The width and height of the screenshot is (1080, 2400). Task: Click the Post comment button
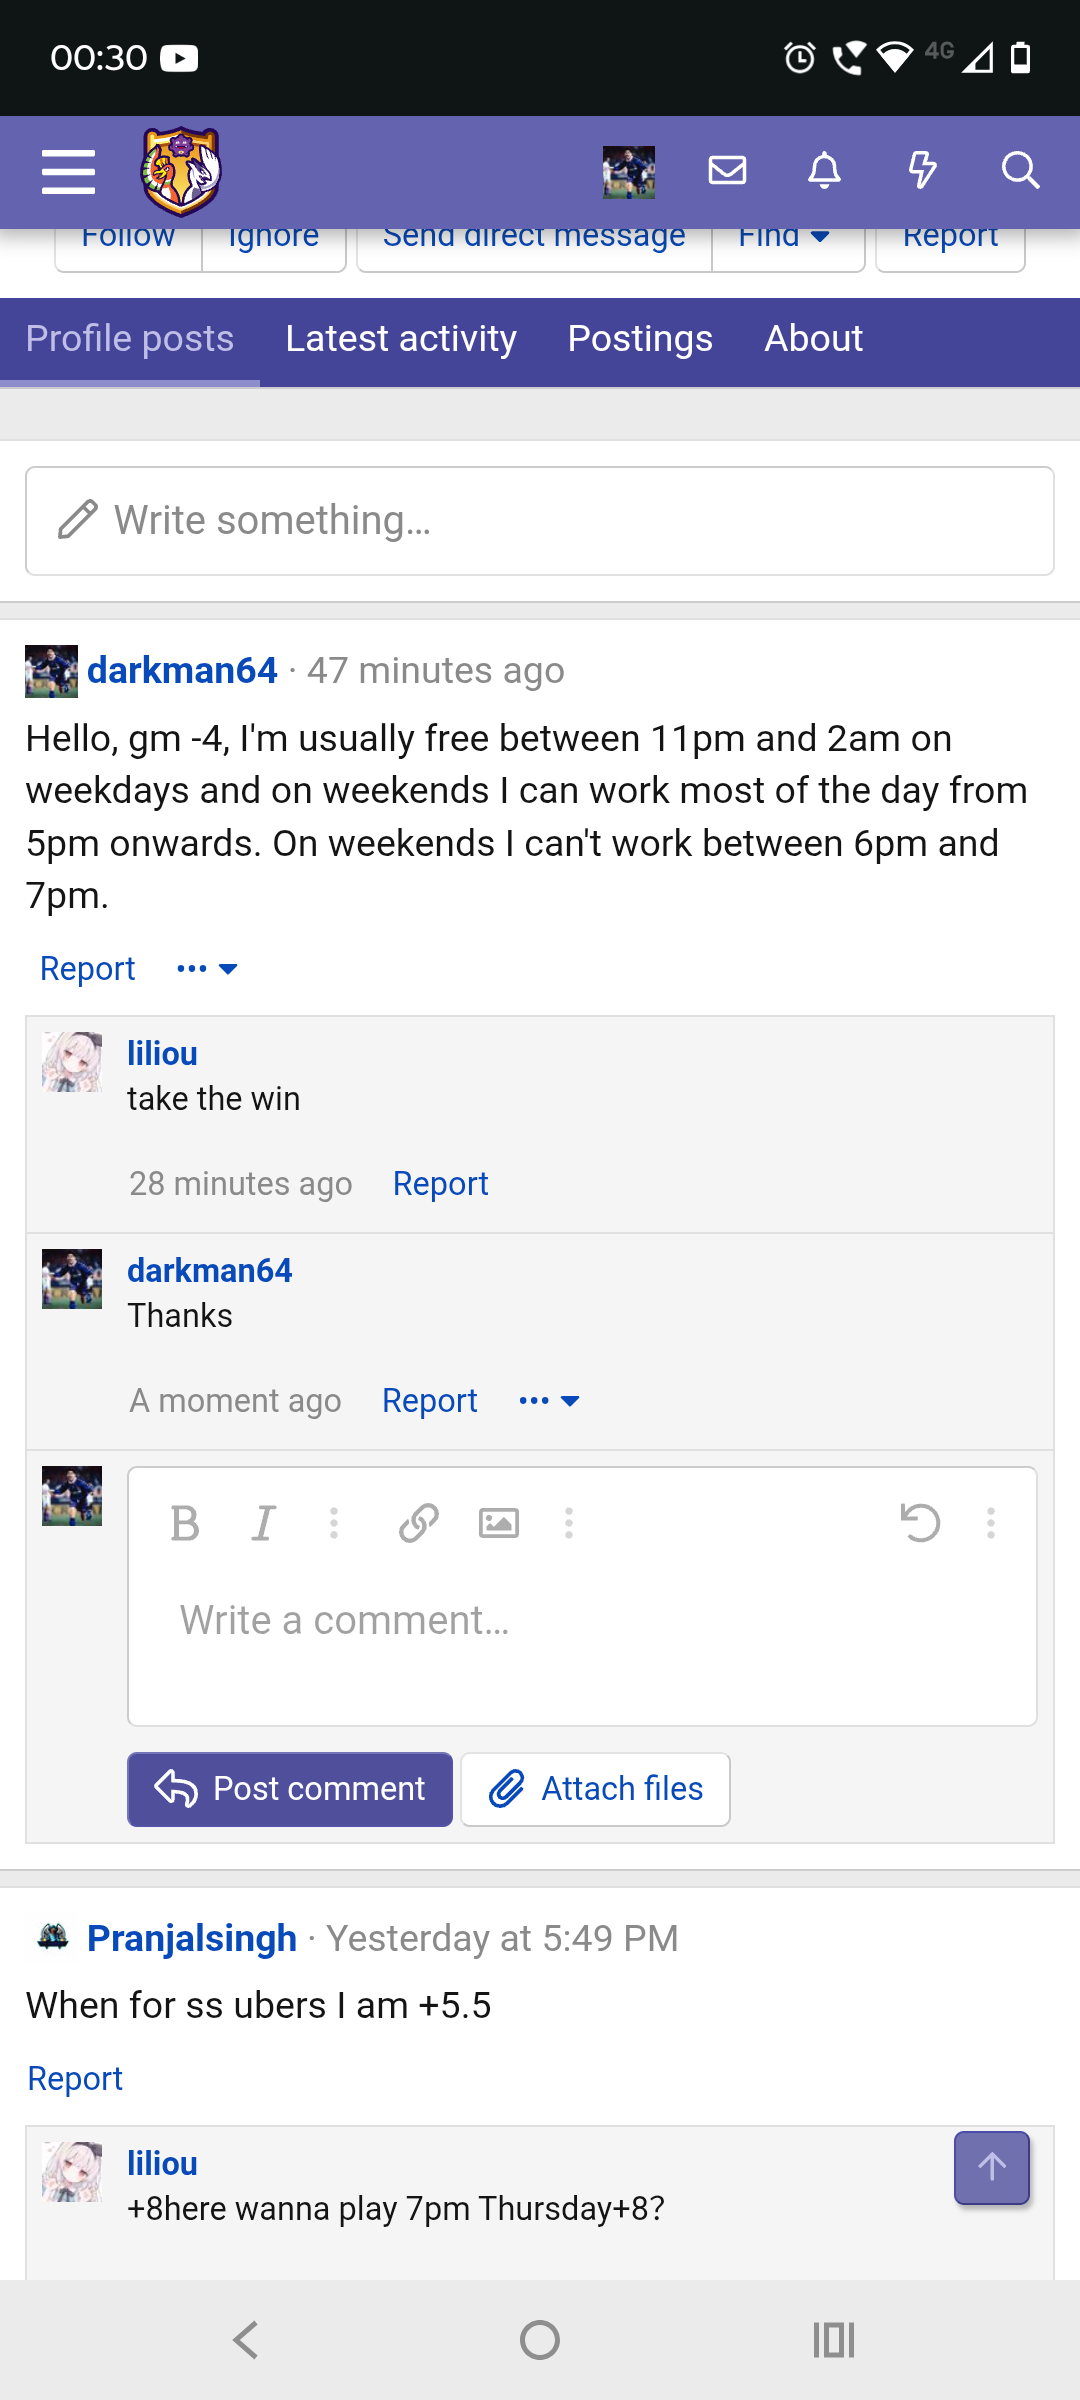pos(290,1789)
